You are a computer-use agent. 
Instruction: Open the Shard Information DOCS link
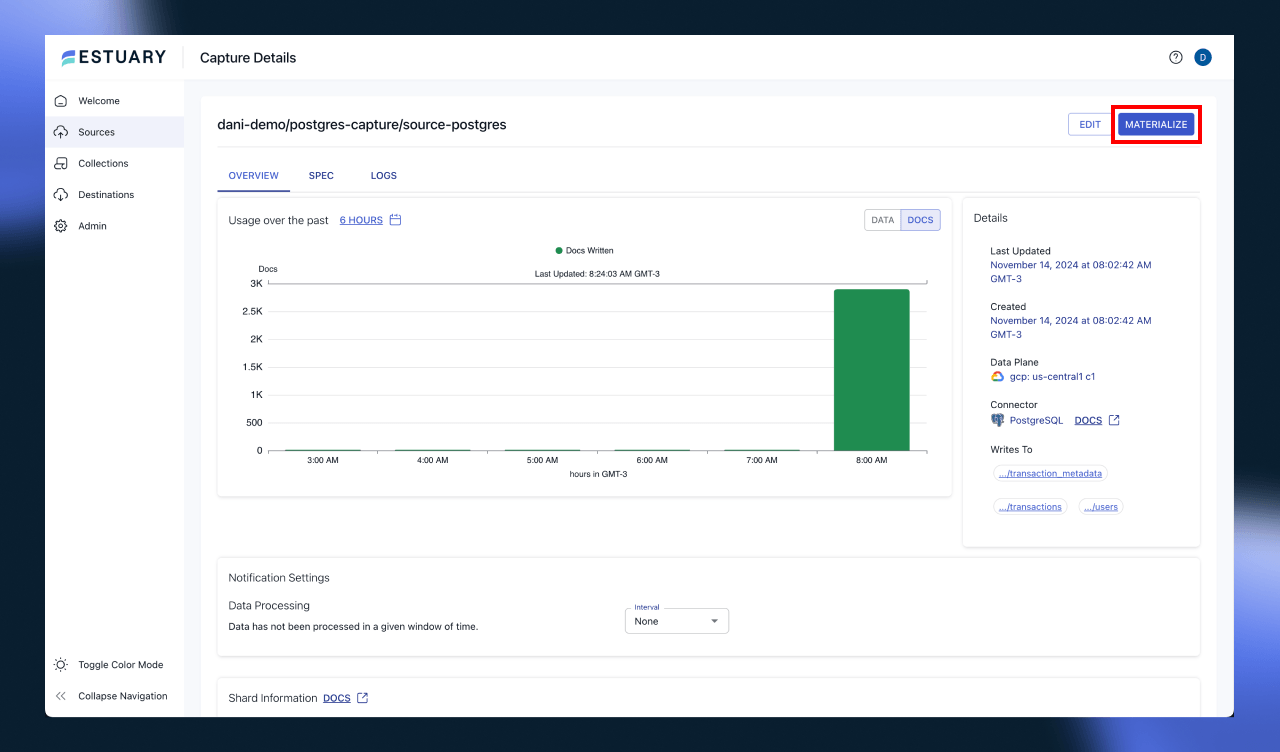(x=337, y=698)
